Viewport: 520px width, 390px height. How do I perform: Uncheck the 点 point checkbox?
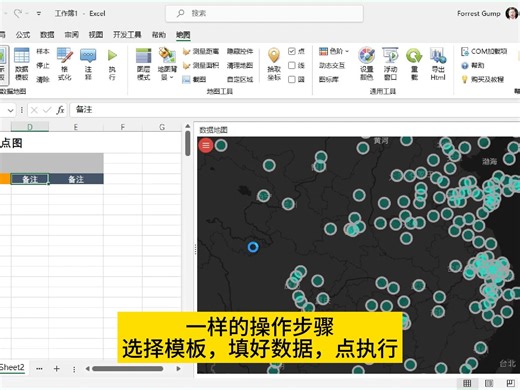[292, 51]
